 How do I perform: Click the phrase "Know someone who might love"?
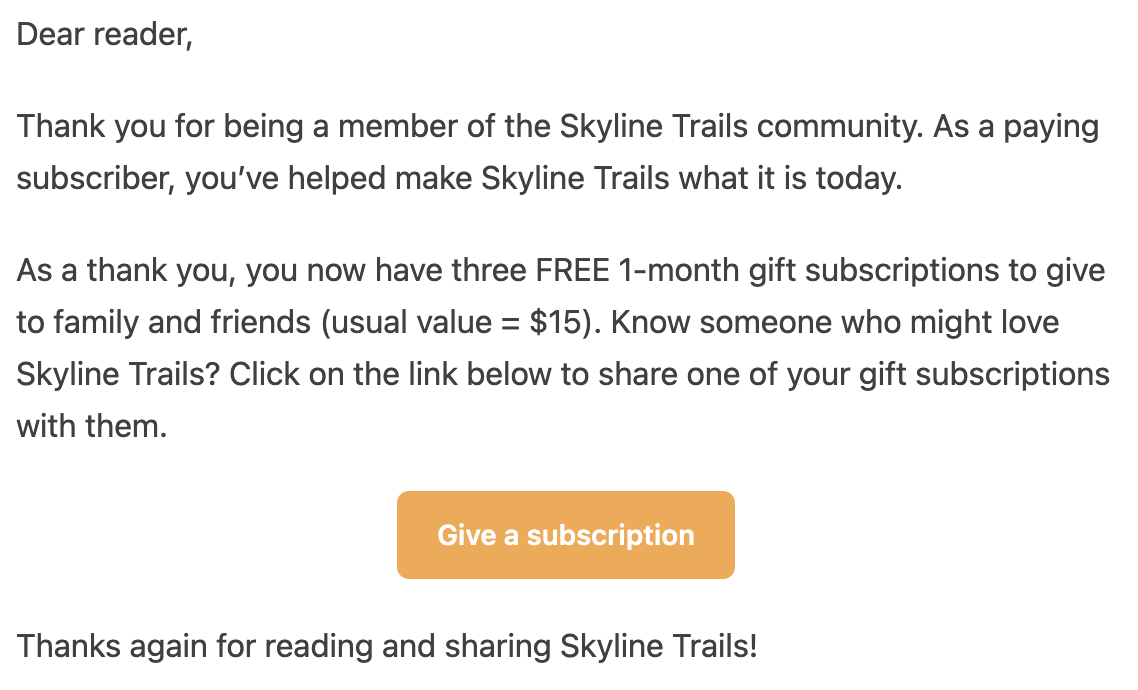click(835, 322)
